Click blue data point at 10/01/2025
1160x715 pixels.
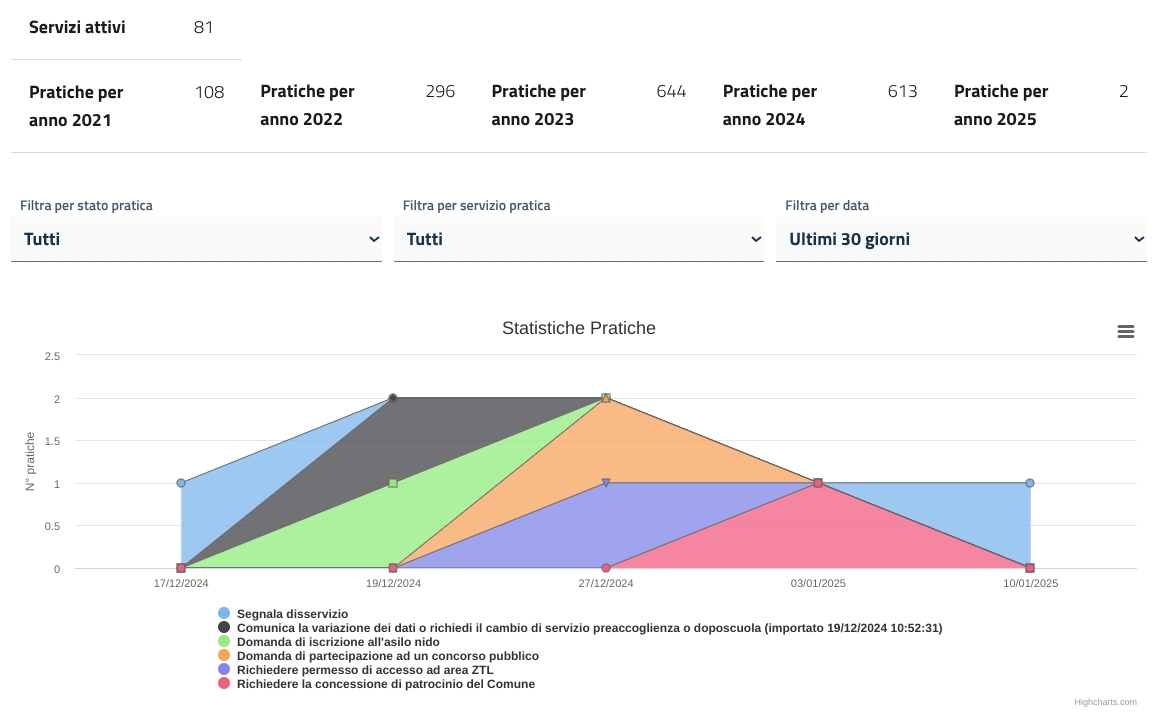(x=1030, y=483)
